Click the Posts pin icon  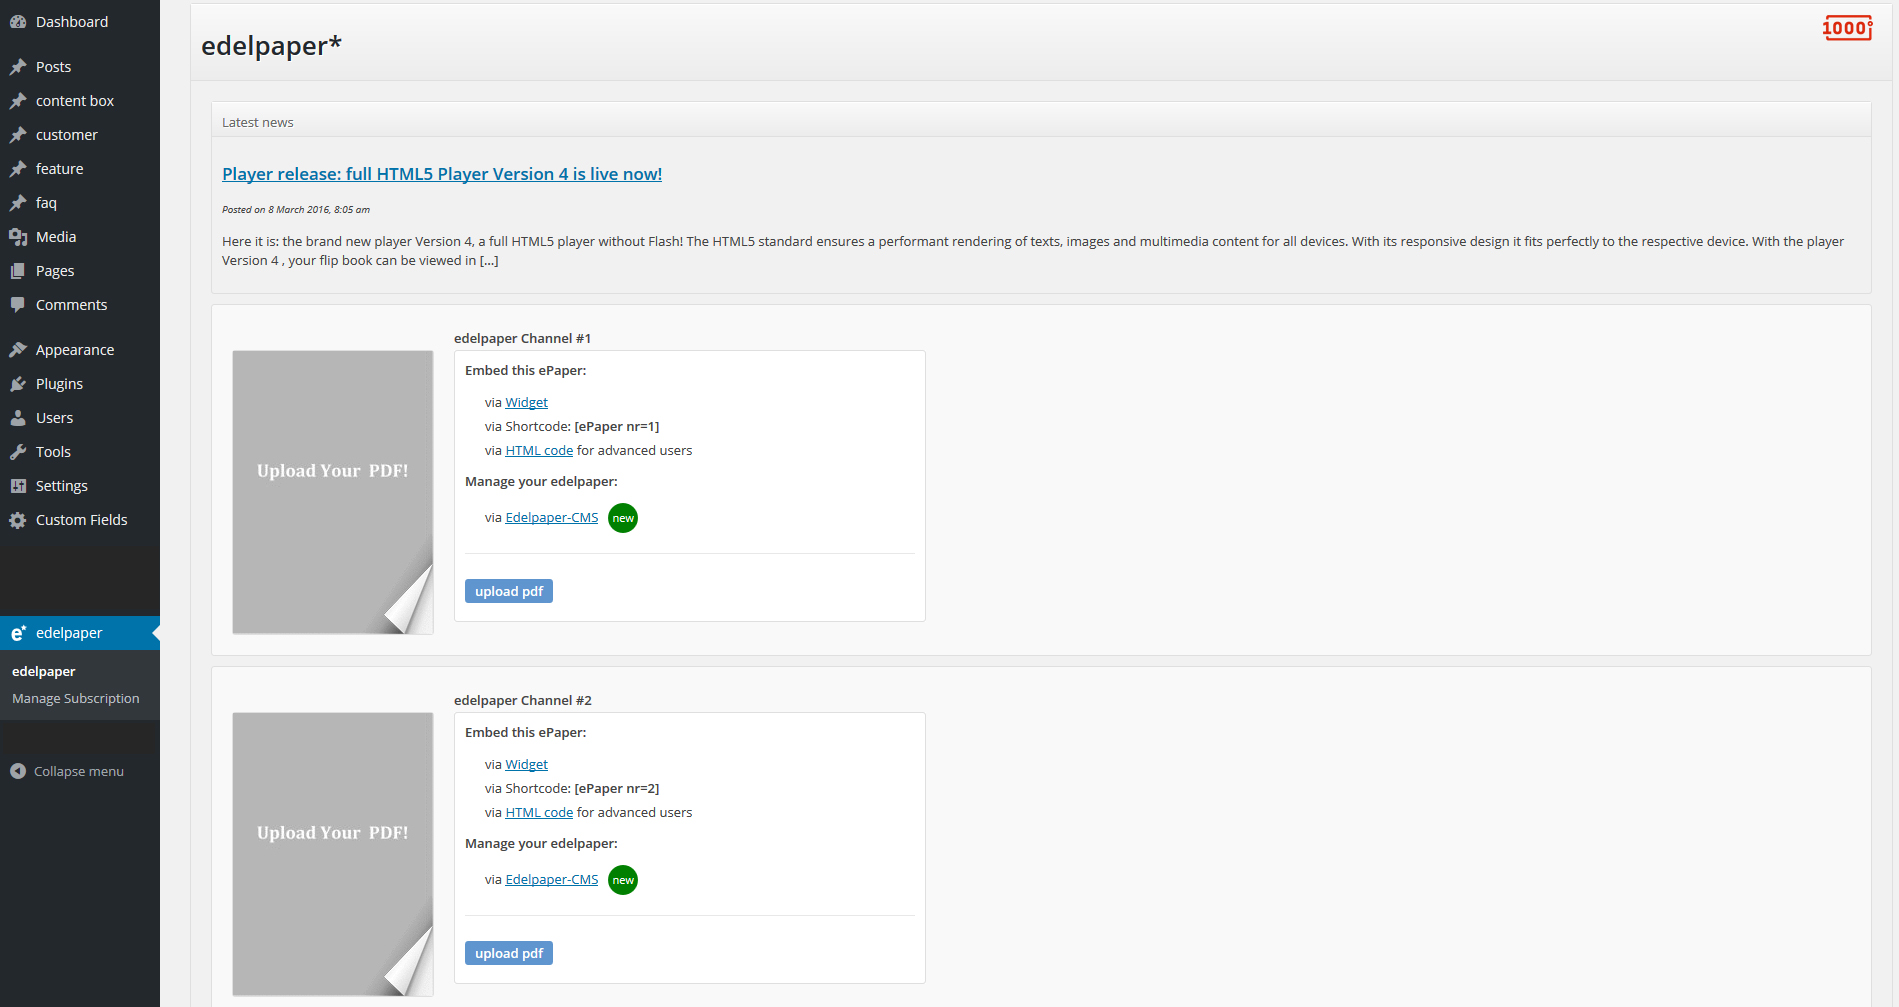18,67
